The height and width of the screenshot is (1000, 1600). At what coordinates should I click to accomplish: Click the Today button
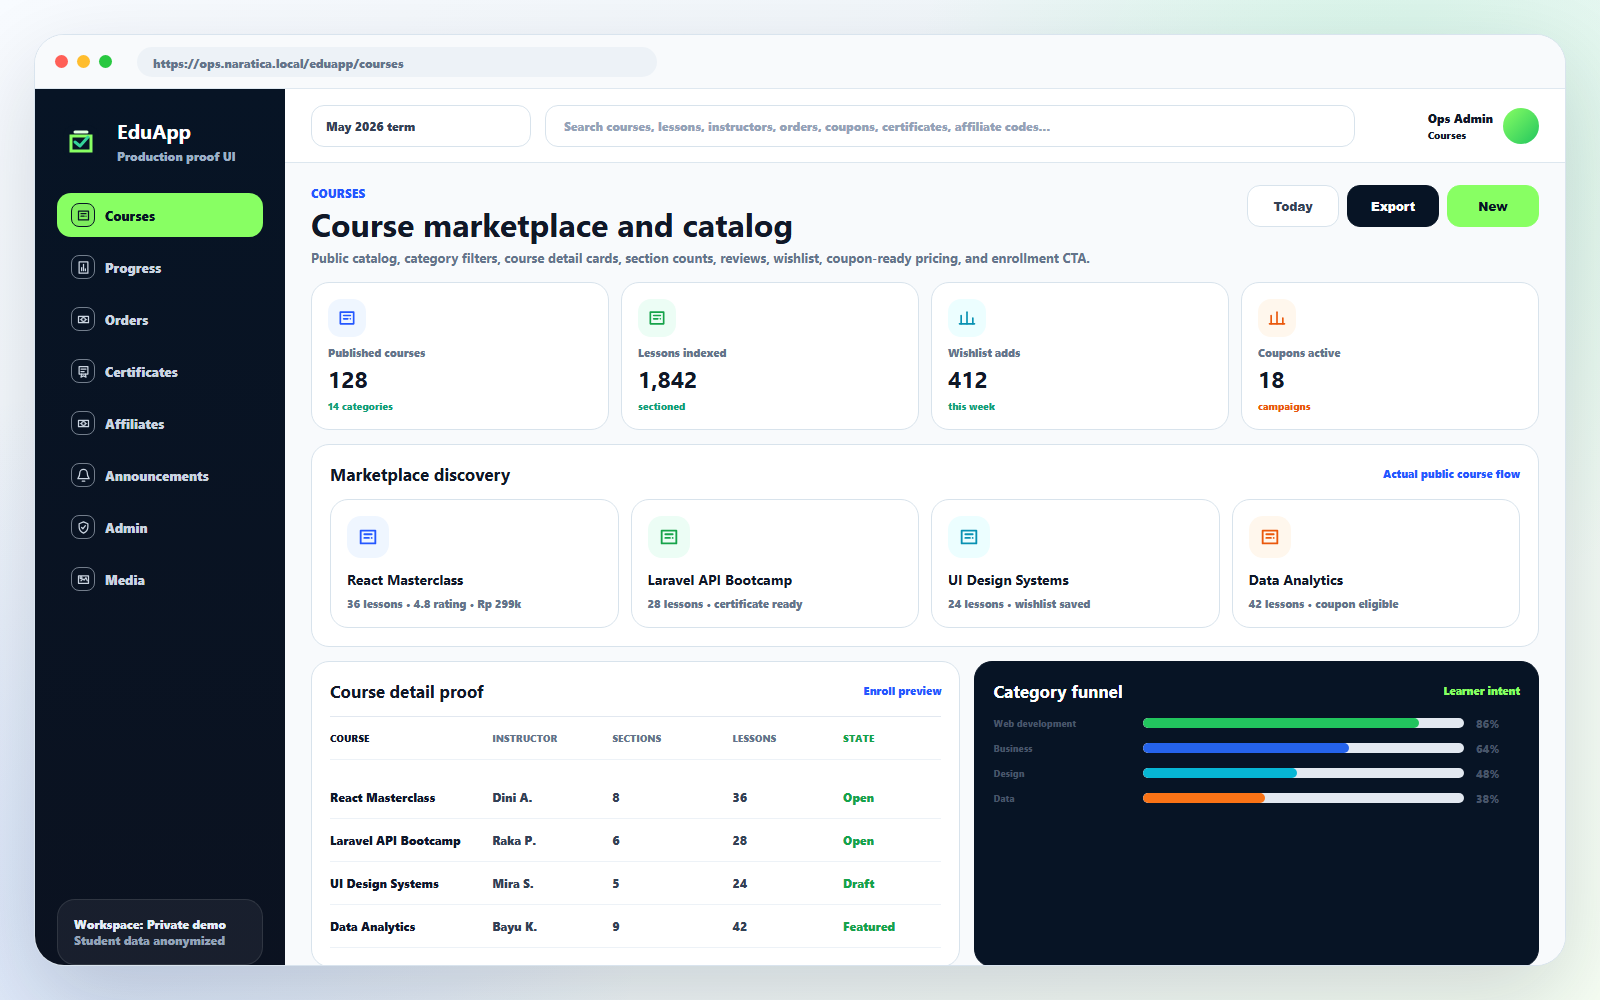(1293, 206)
